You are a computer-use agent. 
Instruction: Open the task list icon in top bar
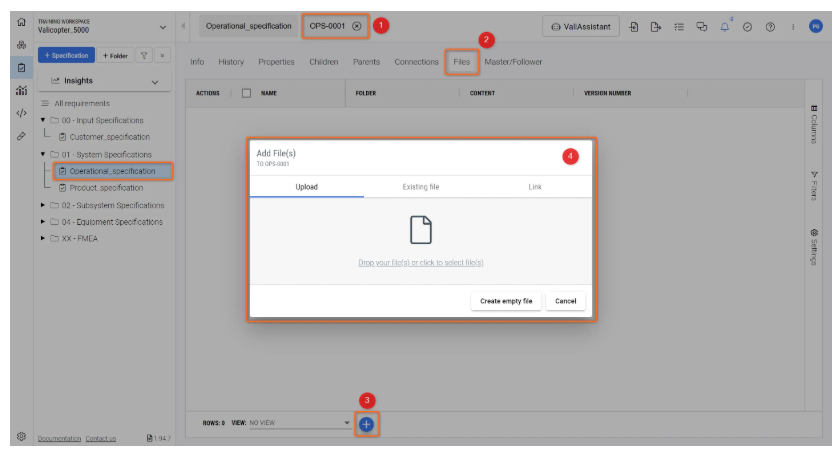[x=679, y=27]
